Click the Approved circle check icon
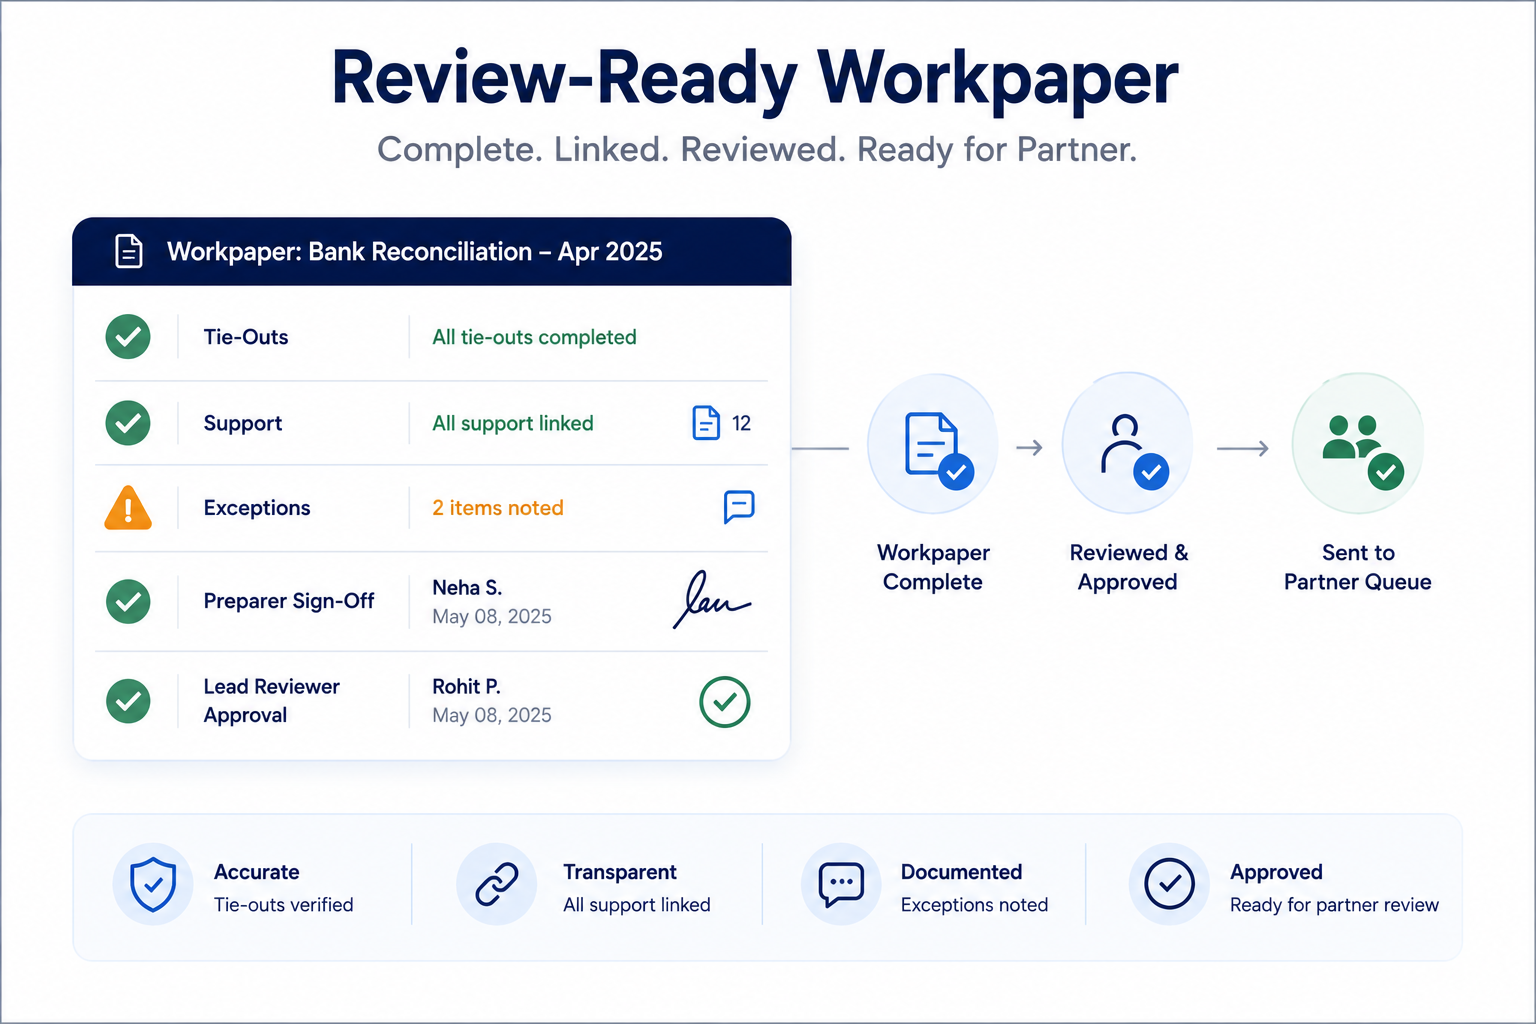Viewport: 1536px width, 1024px height. [x=1169, y=884]
